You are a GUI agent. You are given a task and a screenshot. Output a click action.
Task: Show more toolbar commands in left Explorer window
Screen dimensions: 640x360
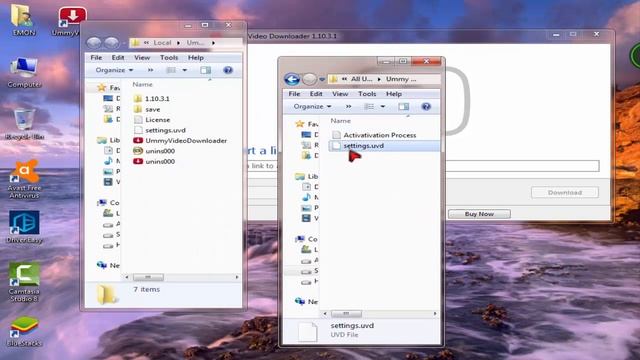[150, 70]
